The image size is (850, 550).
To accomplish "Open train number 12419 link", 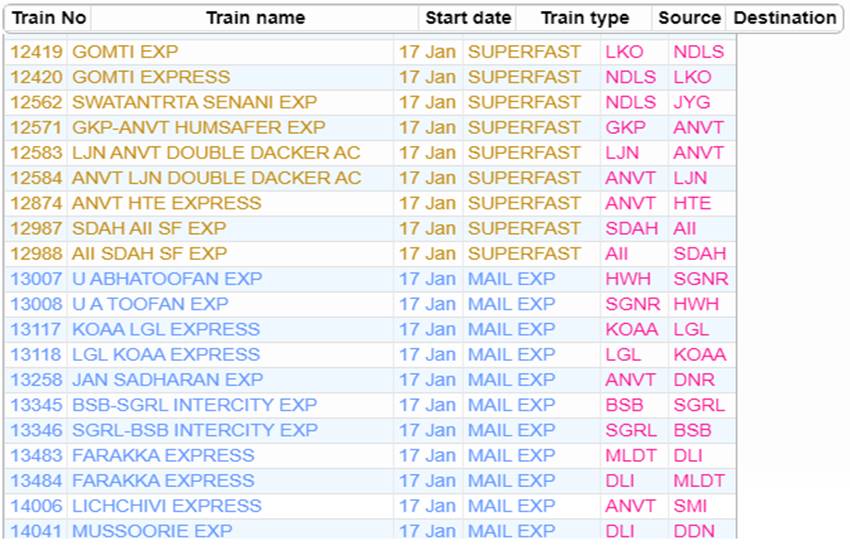I will click(36, 51).
